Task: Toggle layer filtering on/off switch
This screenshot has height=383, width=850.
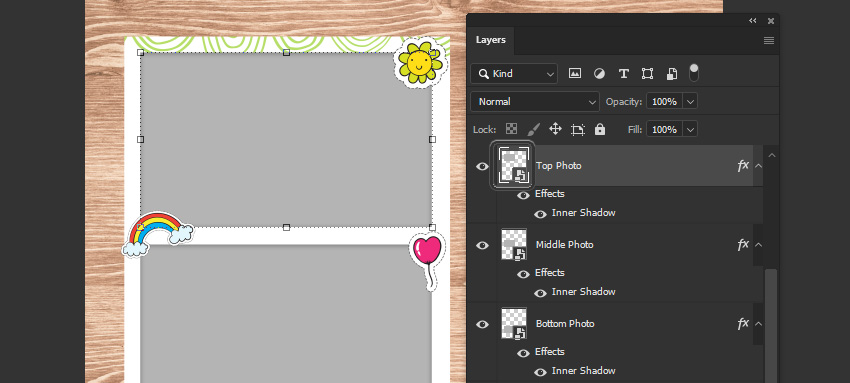Action: pos(694,73)
